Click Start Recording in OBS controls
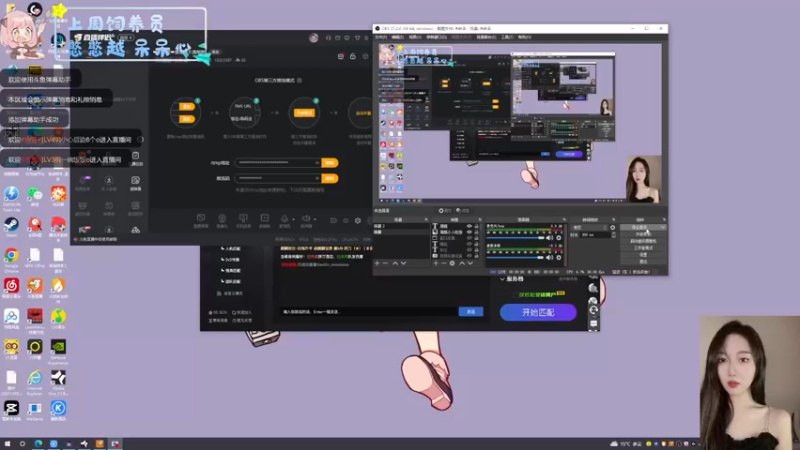 643,234
